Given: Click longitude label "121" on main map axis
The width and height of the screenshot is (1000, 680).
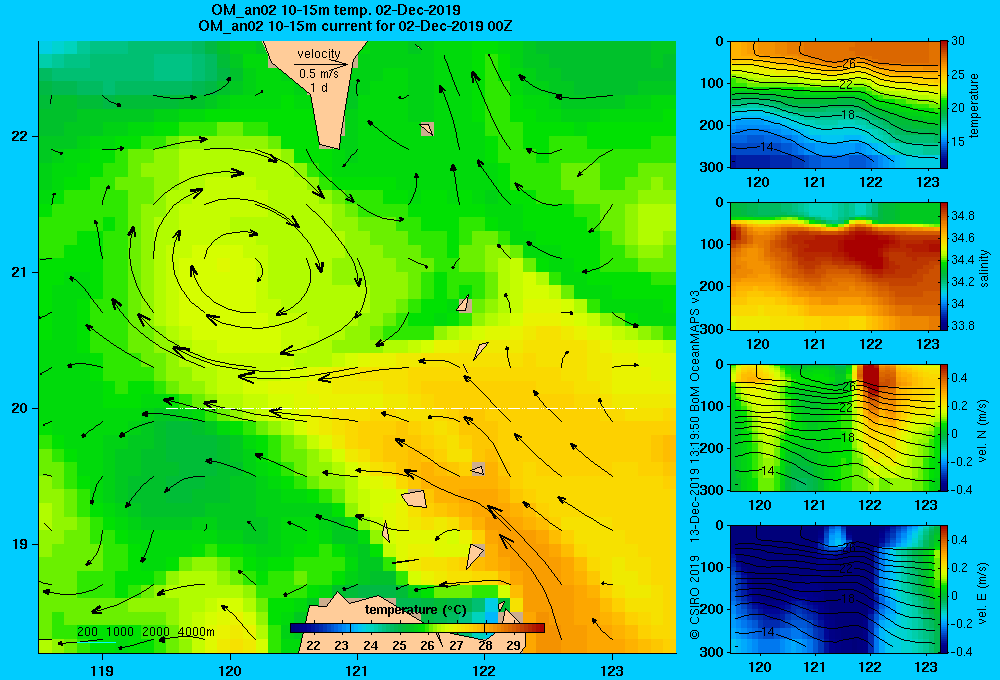Looking at the screenshot, I should (357, 670).
